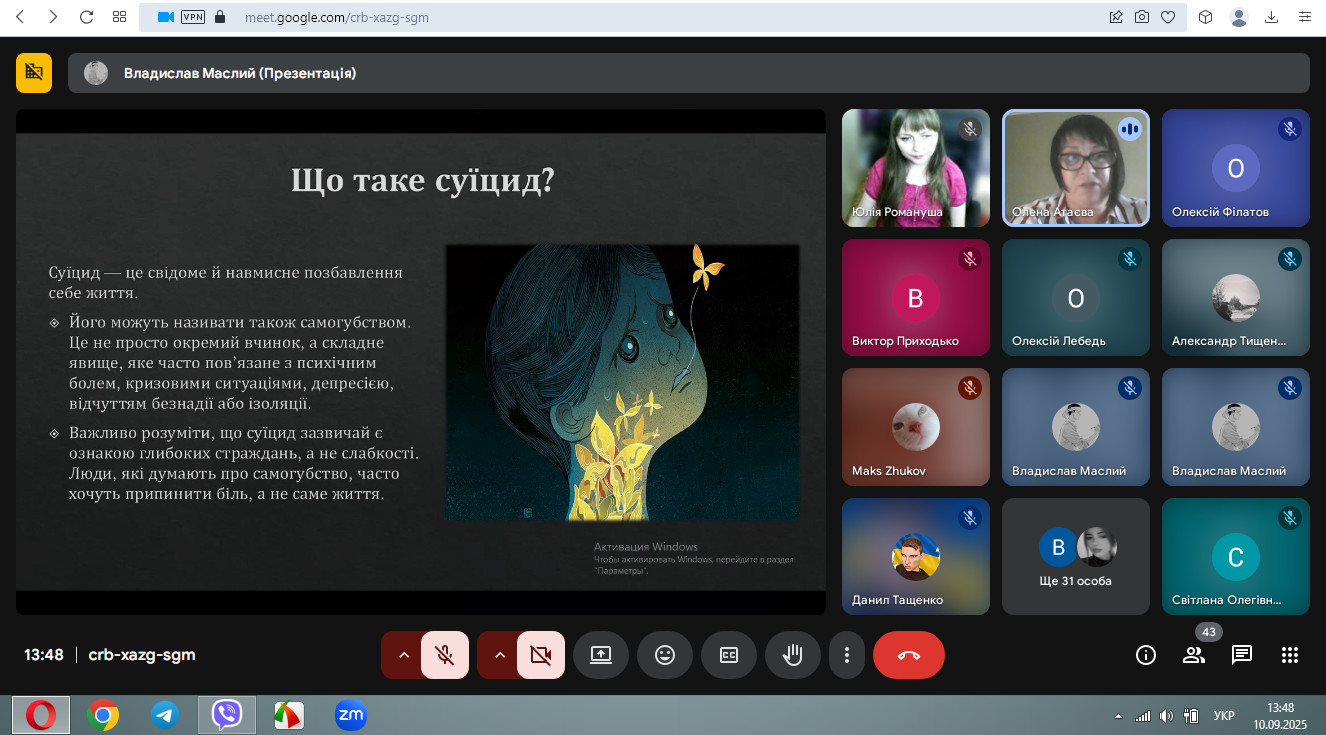Open the taskbar clock and calendar
Image resolution: width=1326 pixels, height=735 pixels.
[1280, 715]
